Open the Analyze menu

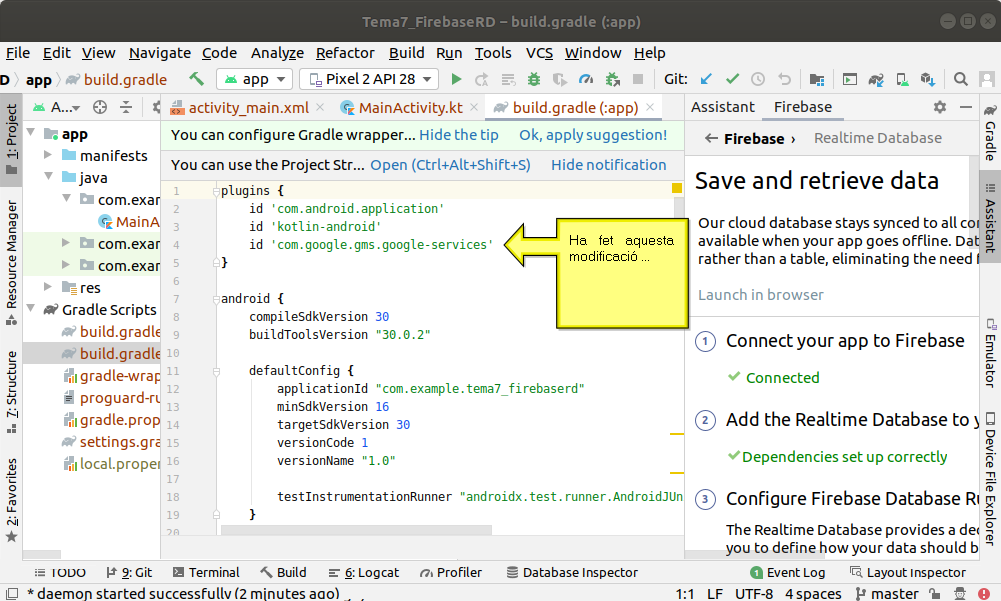277,53
